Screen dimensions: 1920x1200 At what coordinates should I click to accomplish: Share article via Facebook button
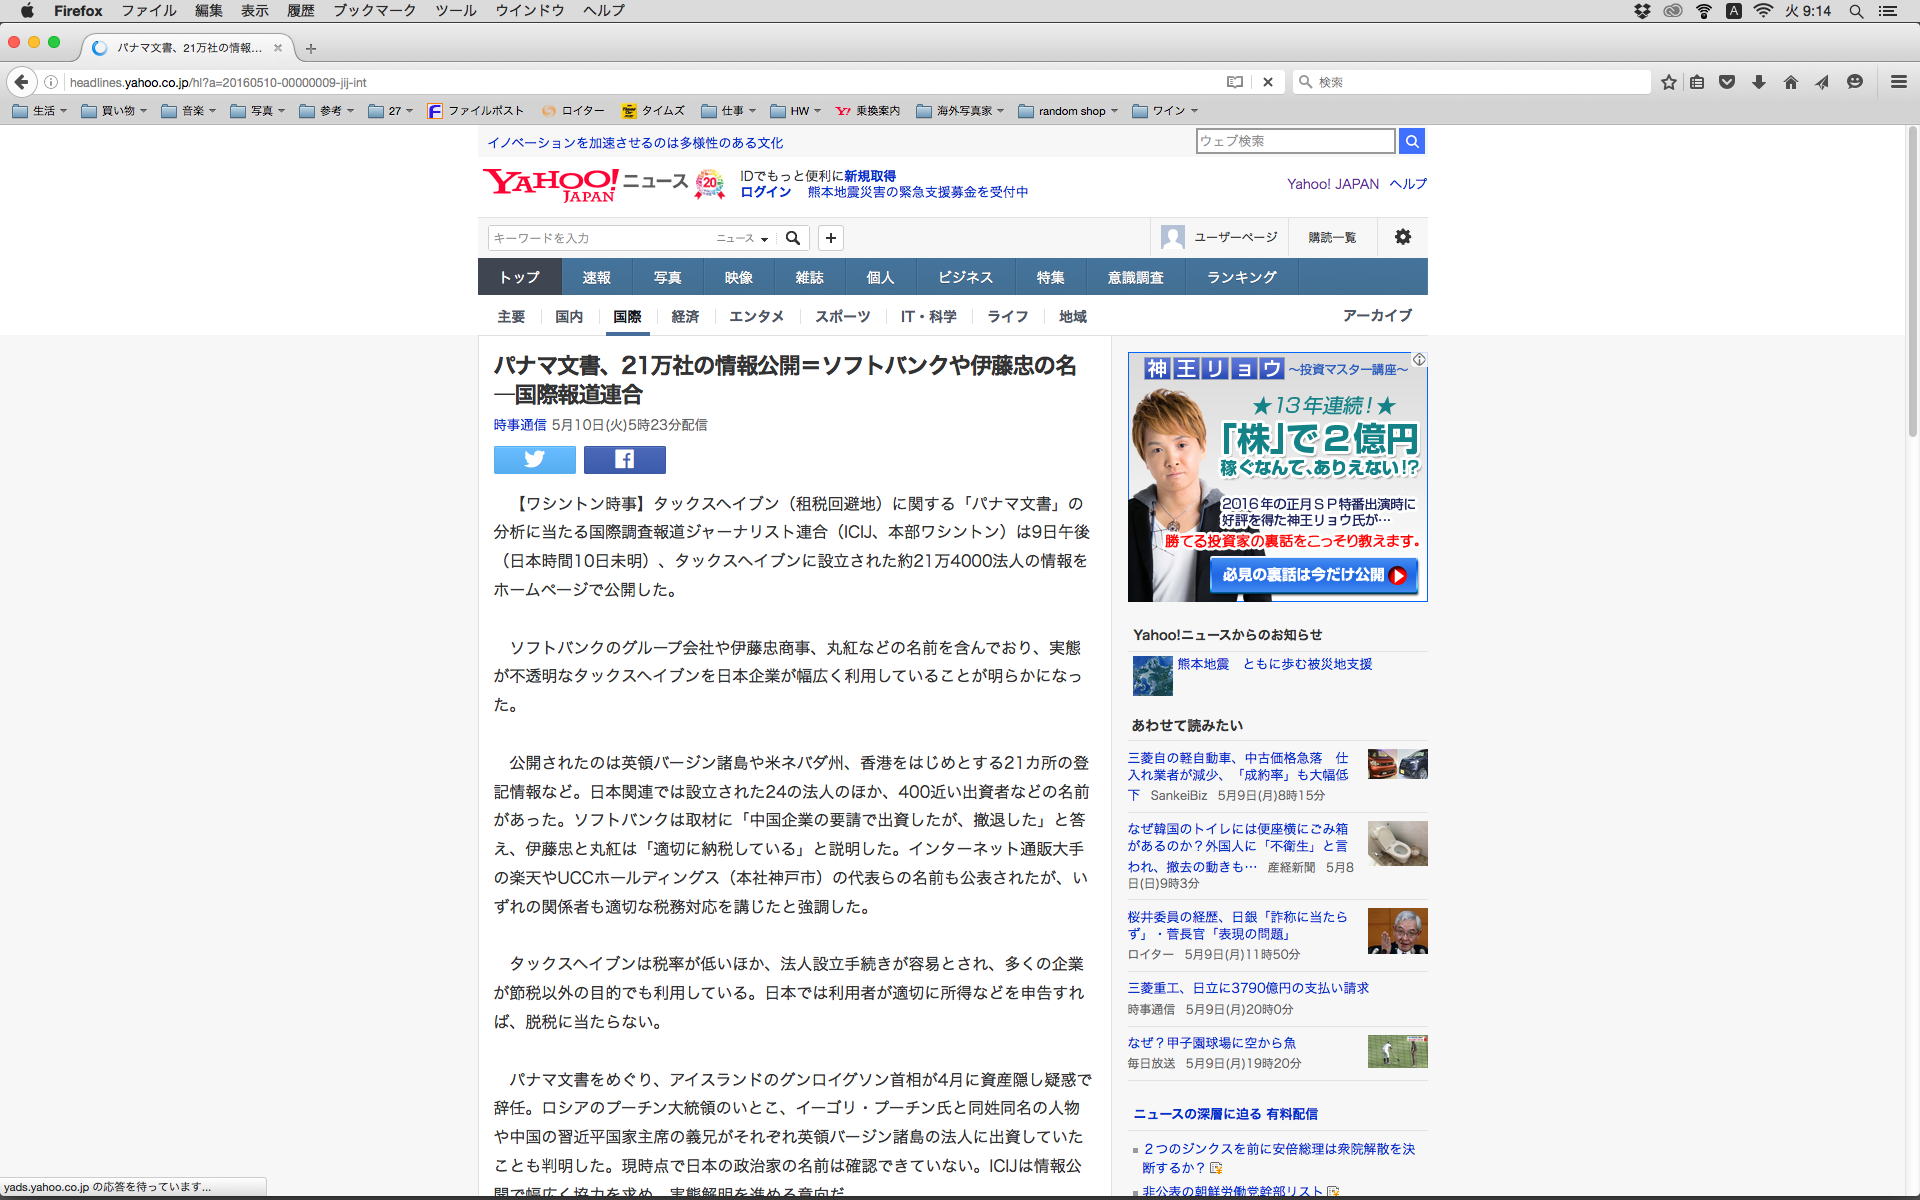click(x=624, y=459)
